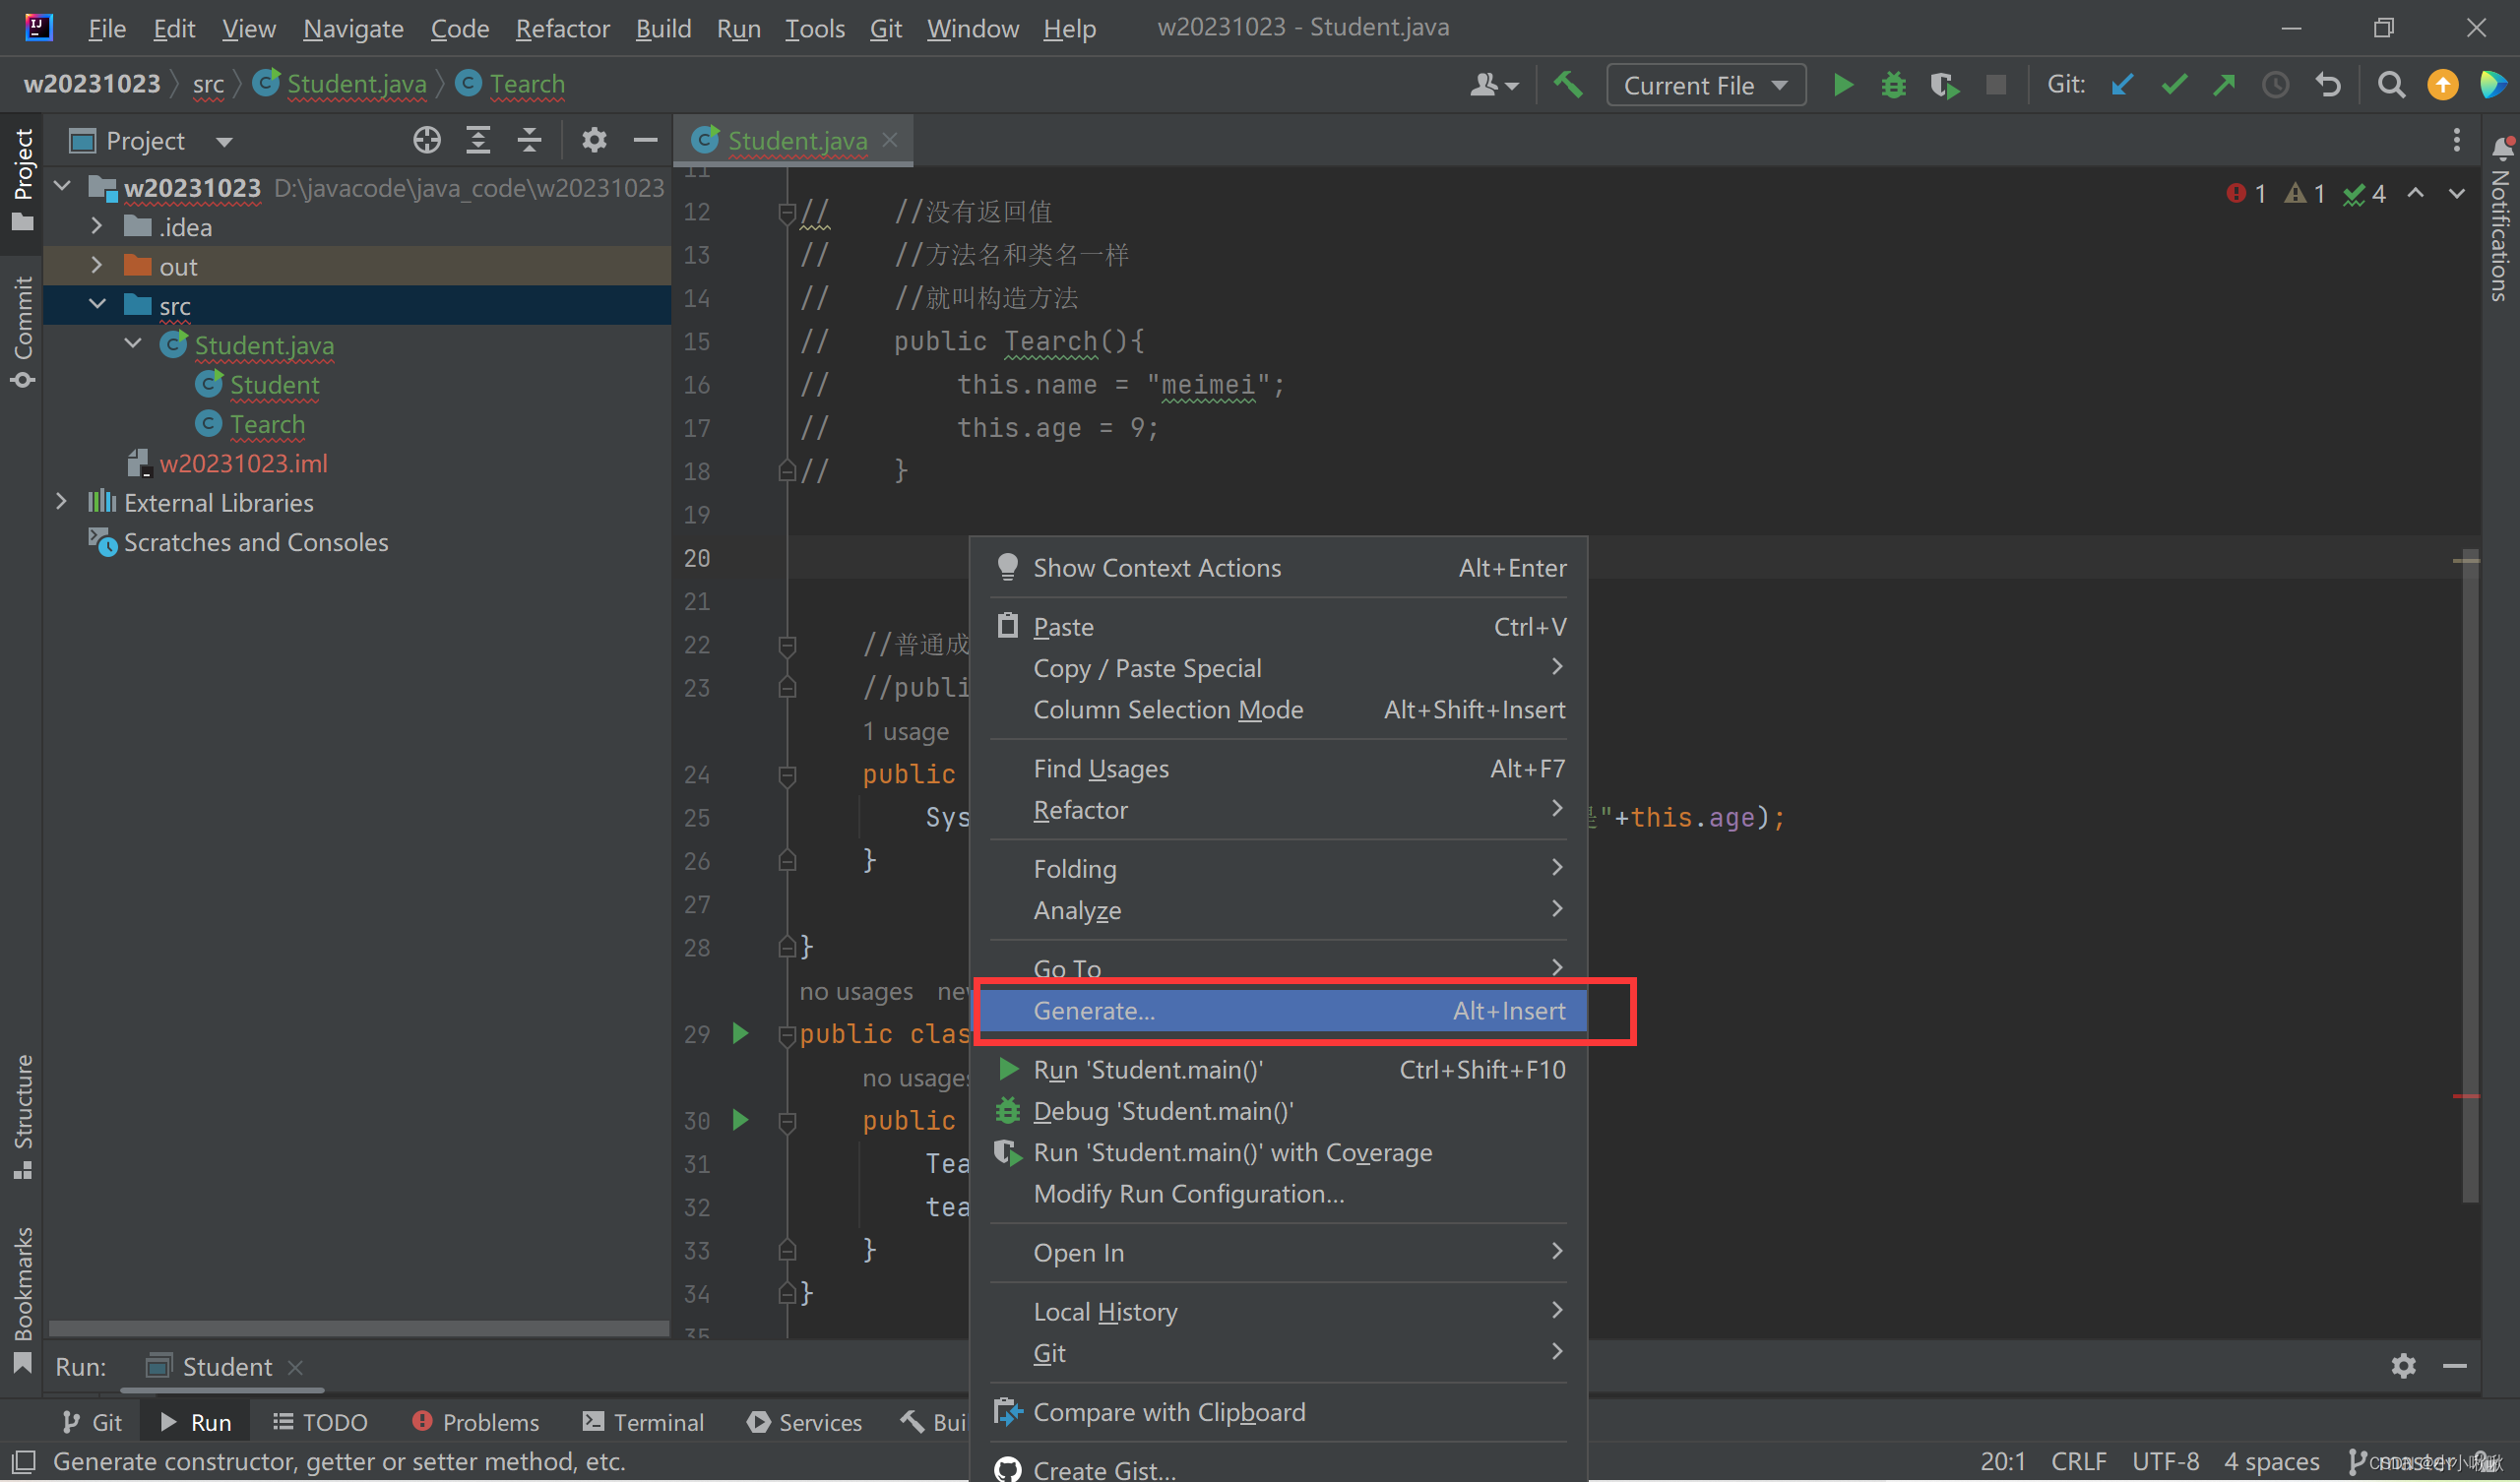Image resolution: width=2520 pixels, height=1482 pixels.
Task: Open the Refactor submenu in context menu
Action: click(1278, 809)
